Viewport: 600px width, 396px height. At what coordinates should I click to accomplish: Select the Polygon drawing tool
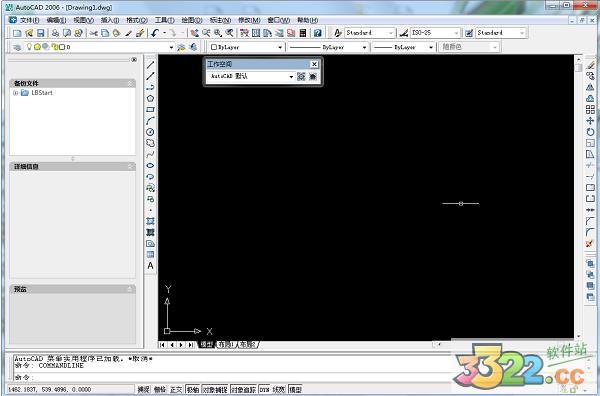pos(150,98)
